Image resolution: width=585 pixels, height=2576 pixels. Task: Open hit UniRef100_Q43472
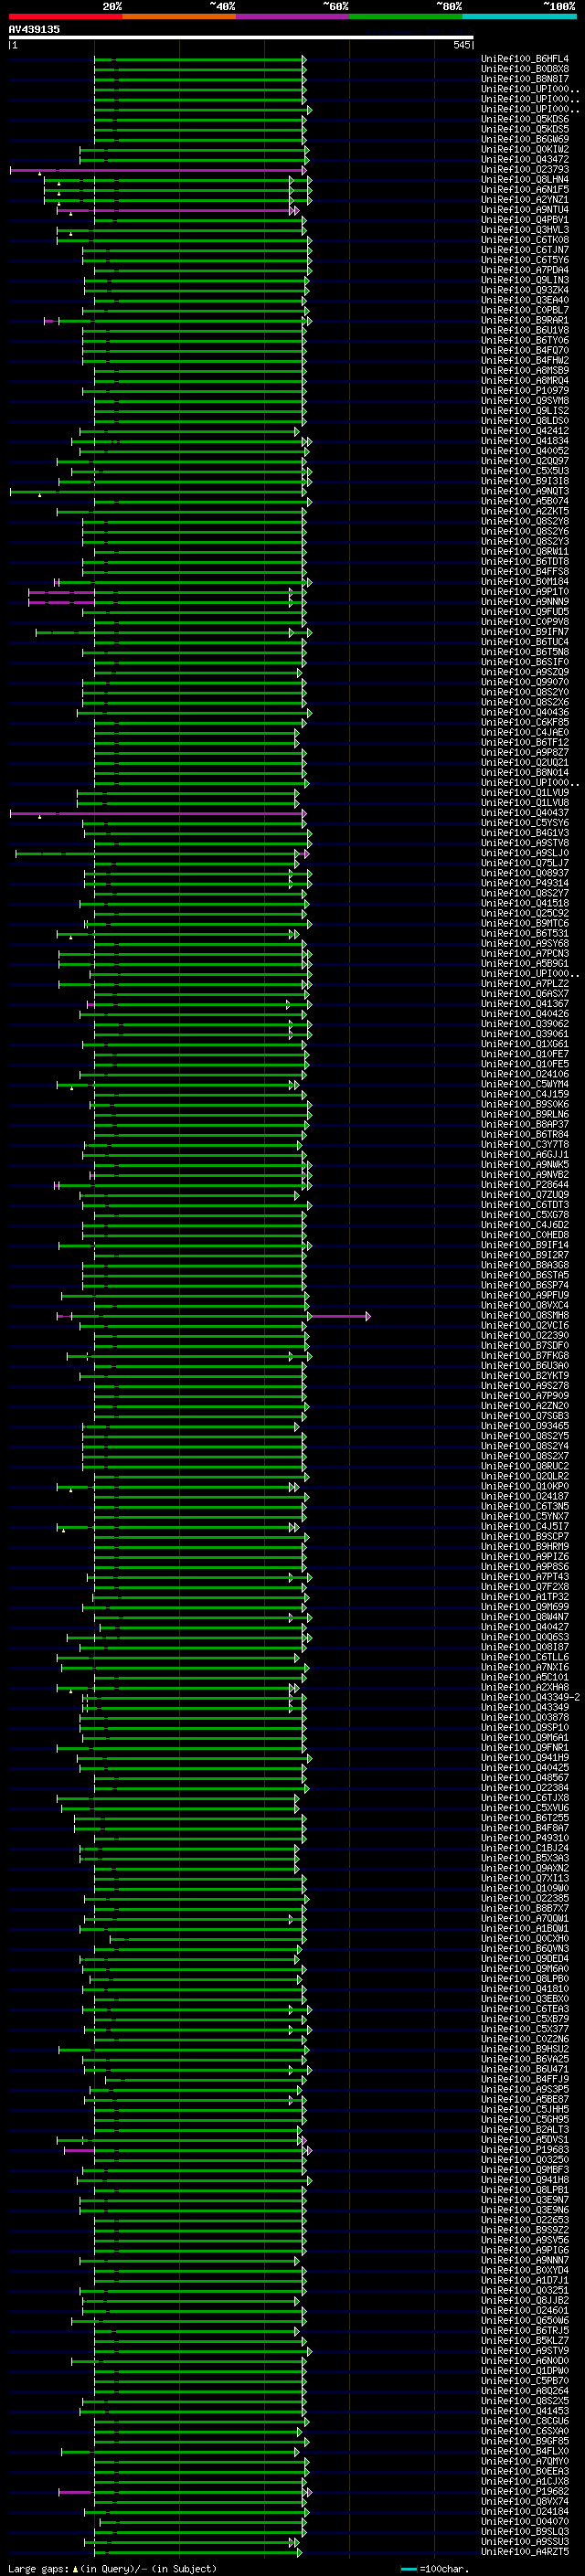[524, 159]
